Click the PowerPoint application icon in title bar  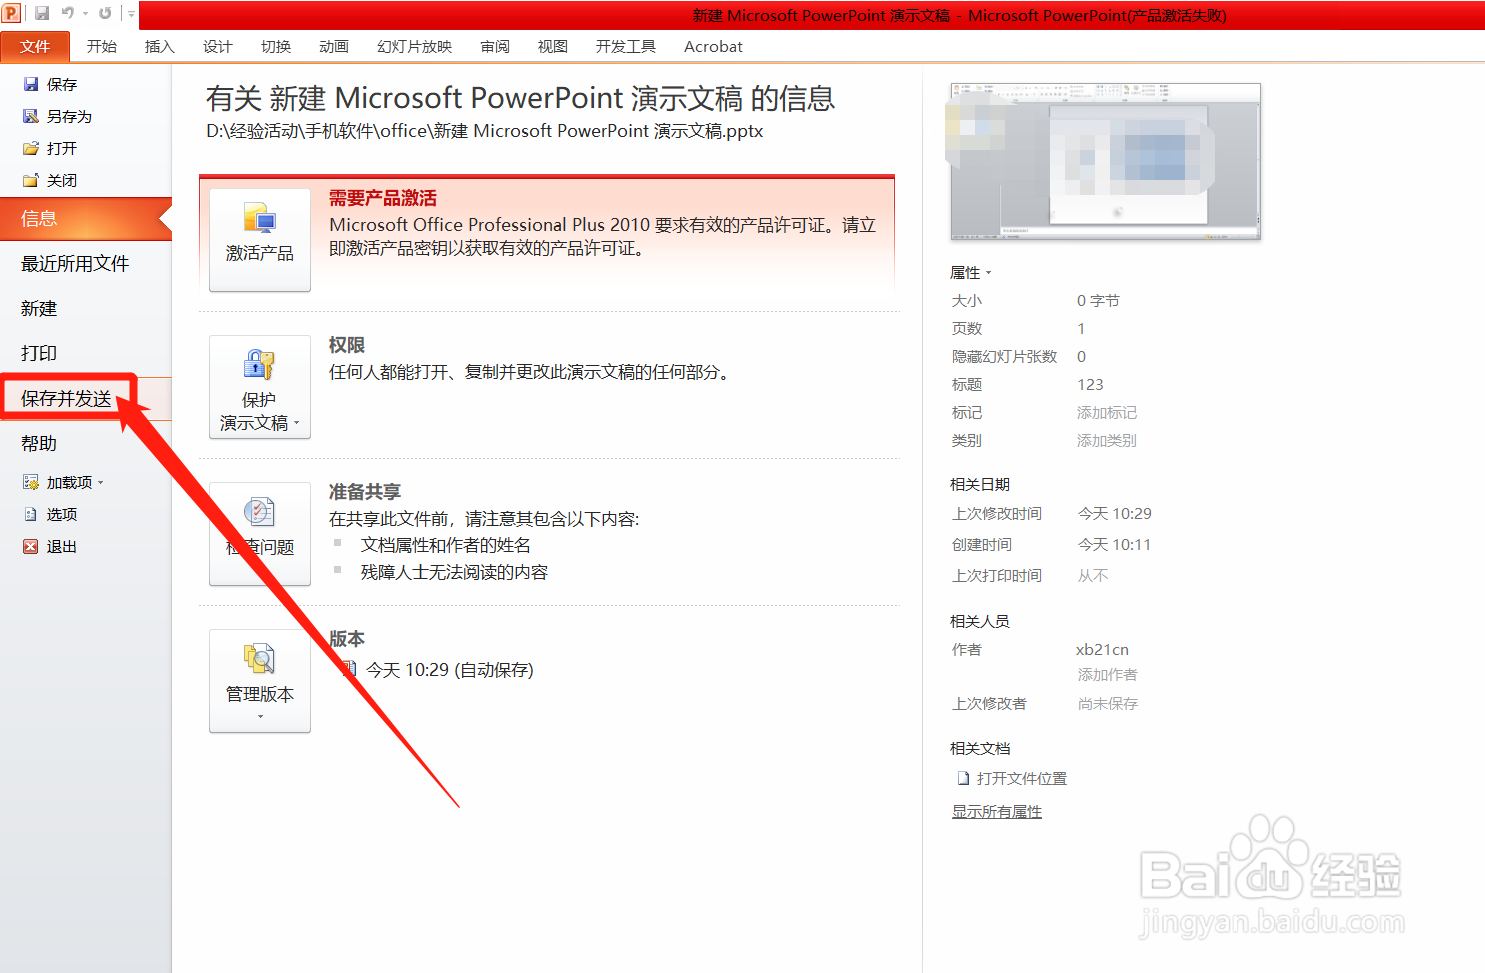tap(11, 13)
